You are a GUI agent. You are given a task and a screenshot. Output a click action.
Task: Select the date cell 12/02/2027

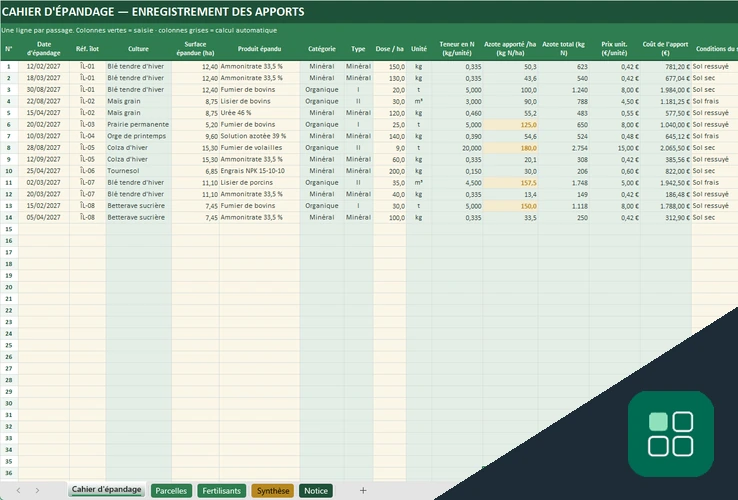pos(44,66)
